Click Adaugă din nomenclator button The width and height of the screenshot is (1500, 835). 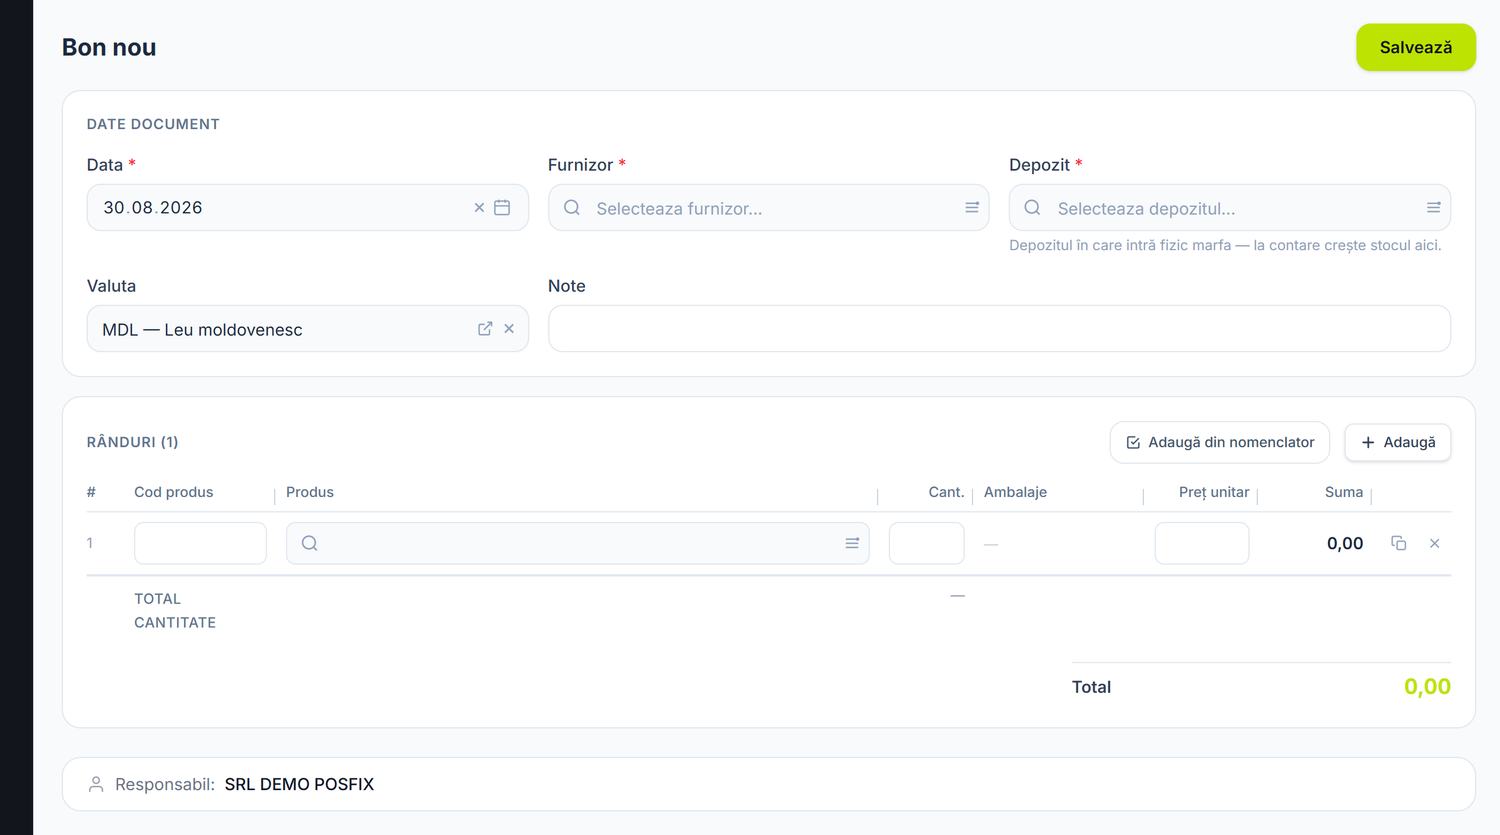click(x=1220, y=442)
